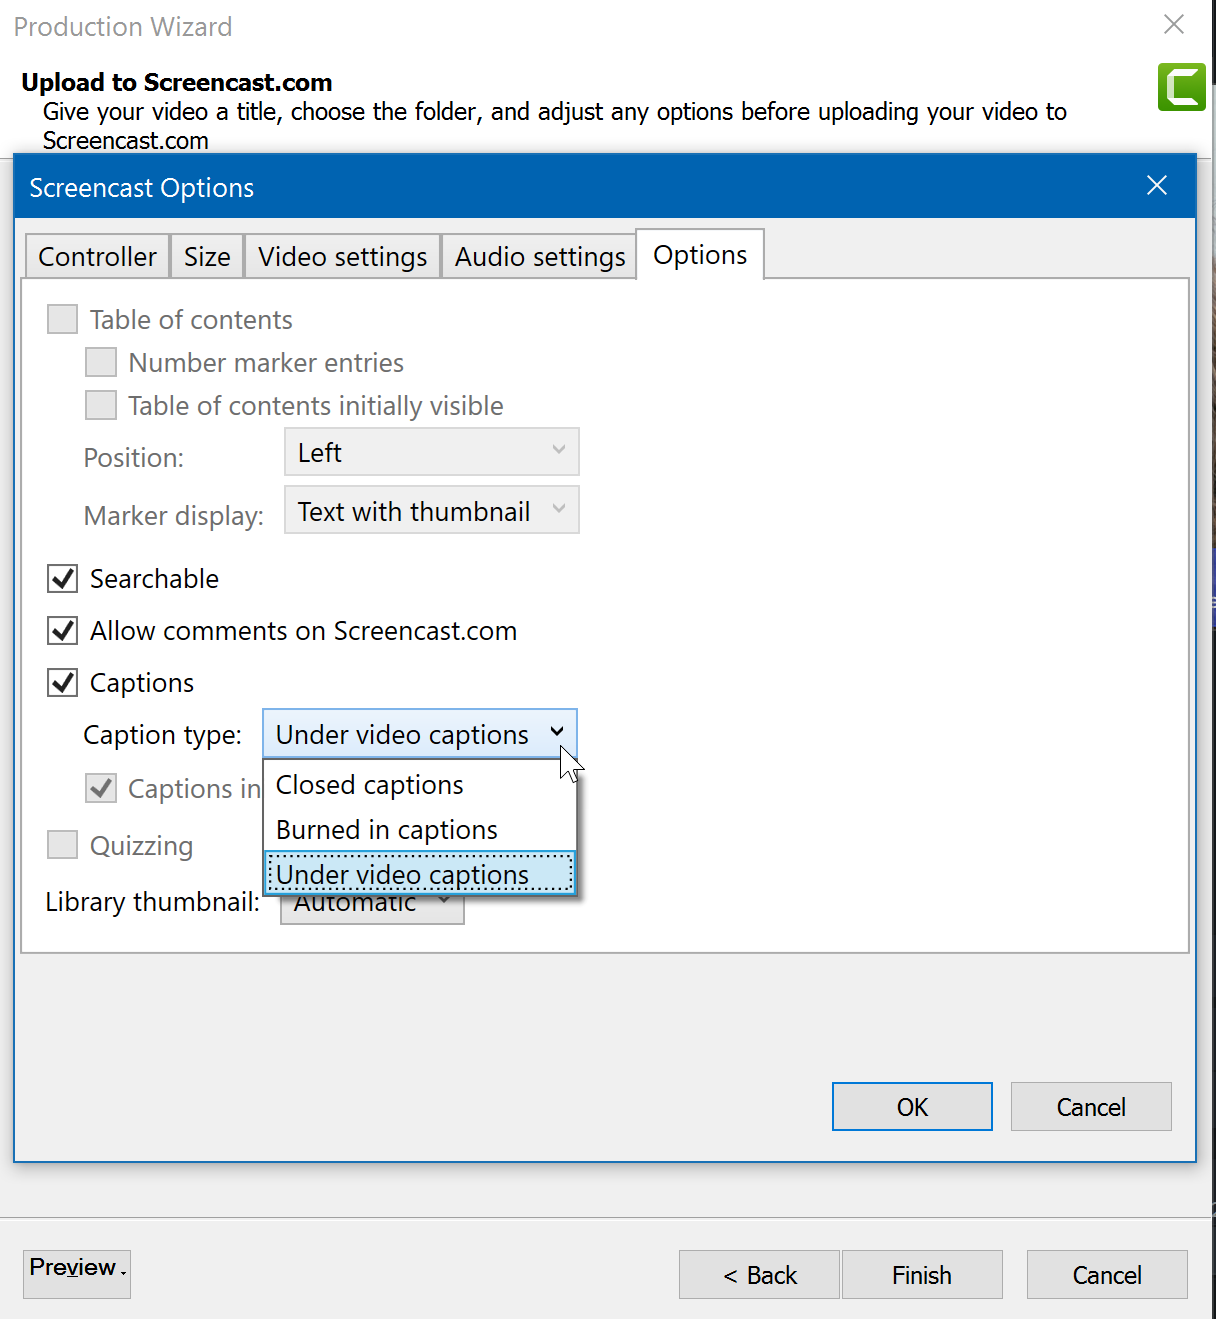Select the Options tab

tap(700, 255)
